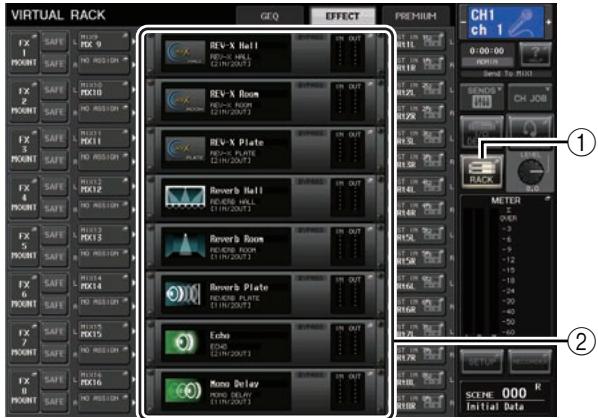The height and width of the screenshot is (418, 598).
Task: Open the REV-X Room effect icon
Action: tap(185, 101)
